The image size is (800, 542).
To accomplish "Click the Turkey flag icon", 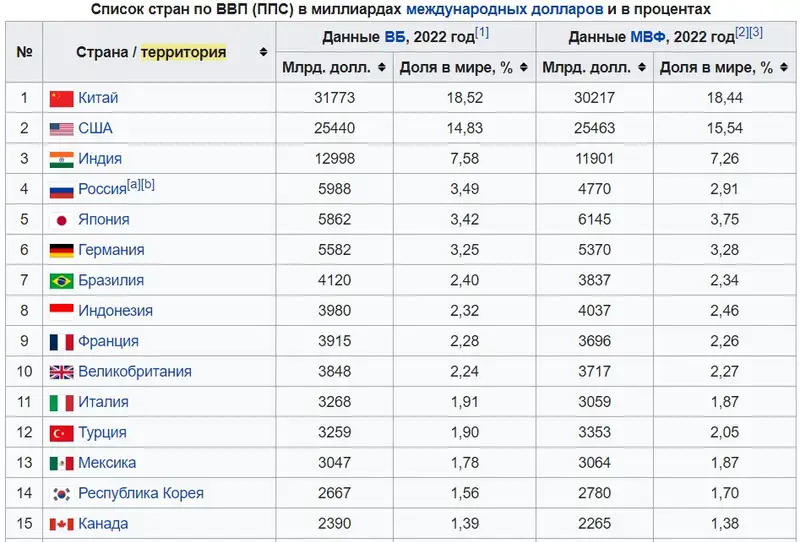I will tap(62, 433).
